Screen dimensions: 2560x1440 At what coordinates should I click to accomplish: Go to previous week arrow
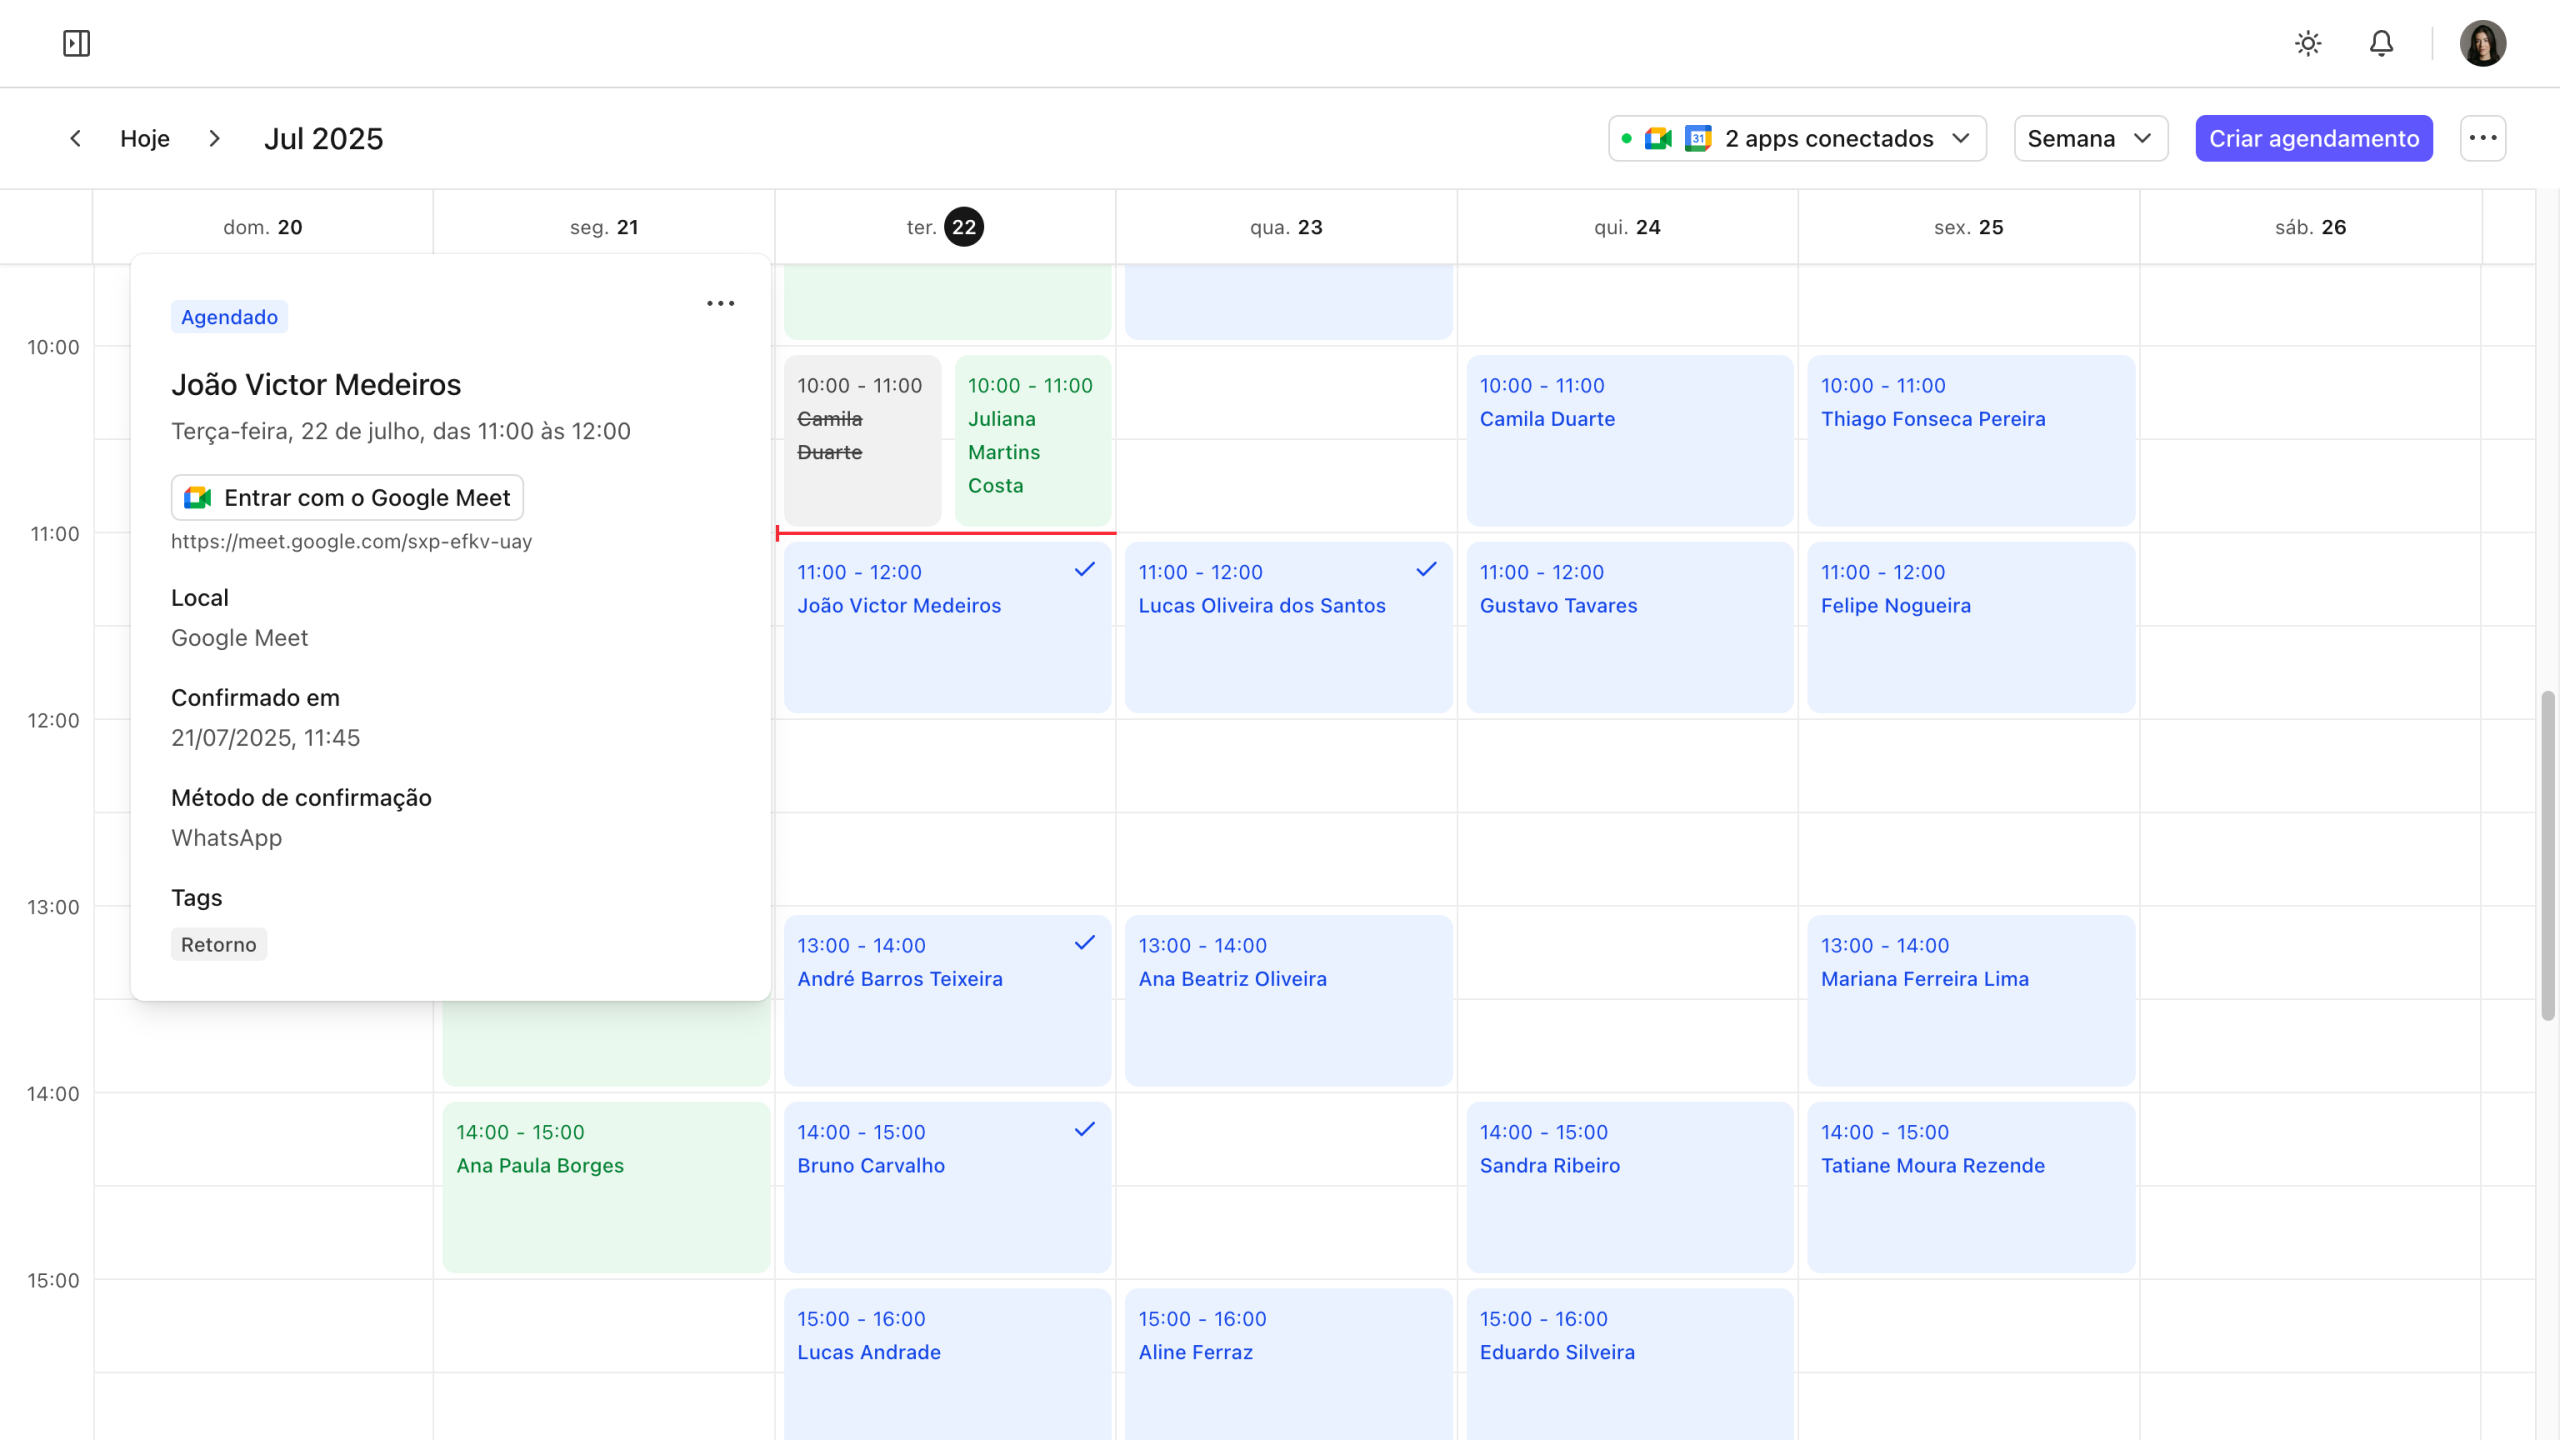click(75, 138)
